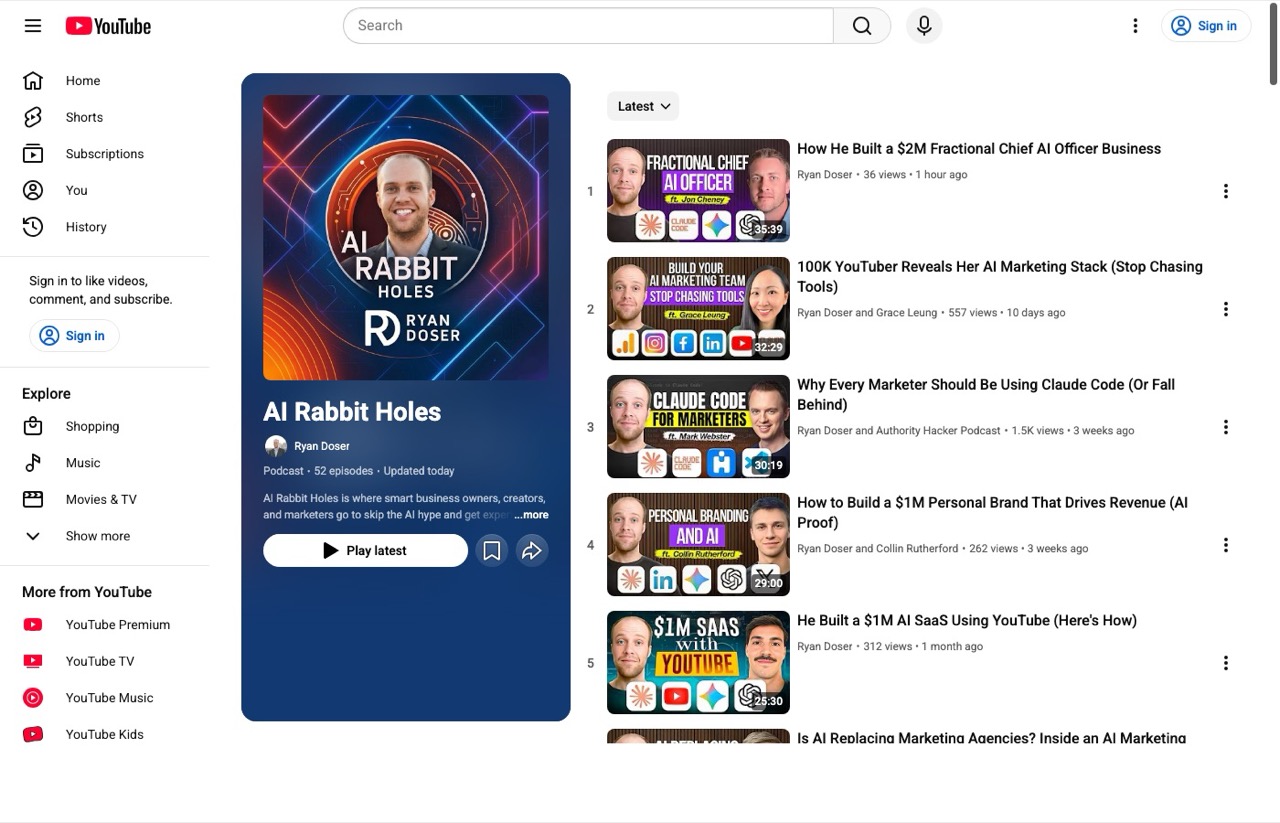Click Sign in at top right
This screenshot has height=823, width=1280.
click(x=1205, y=26)
